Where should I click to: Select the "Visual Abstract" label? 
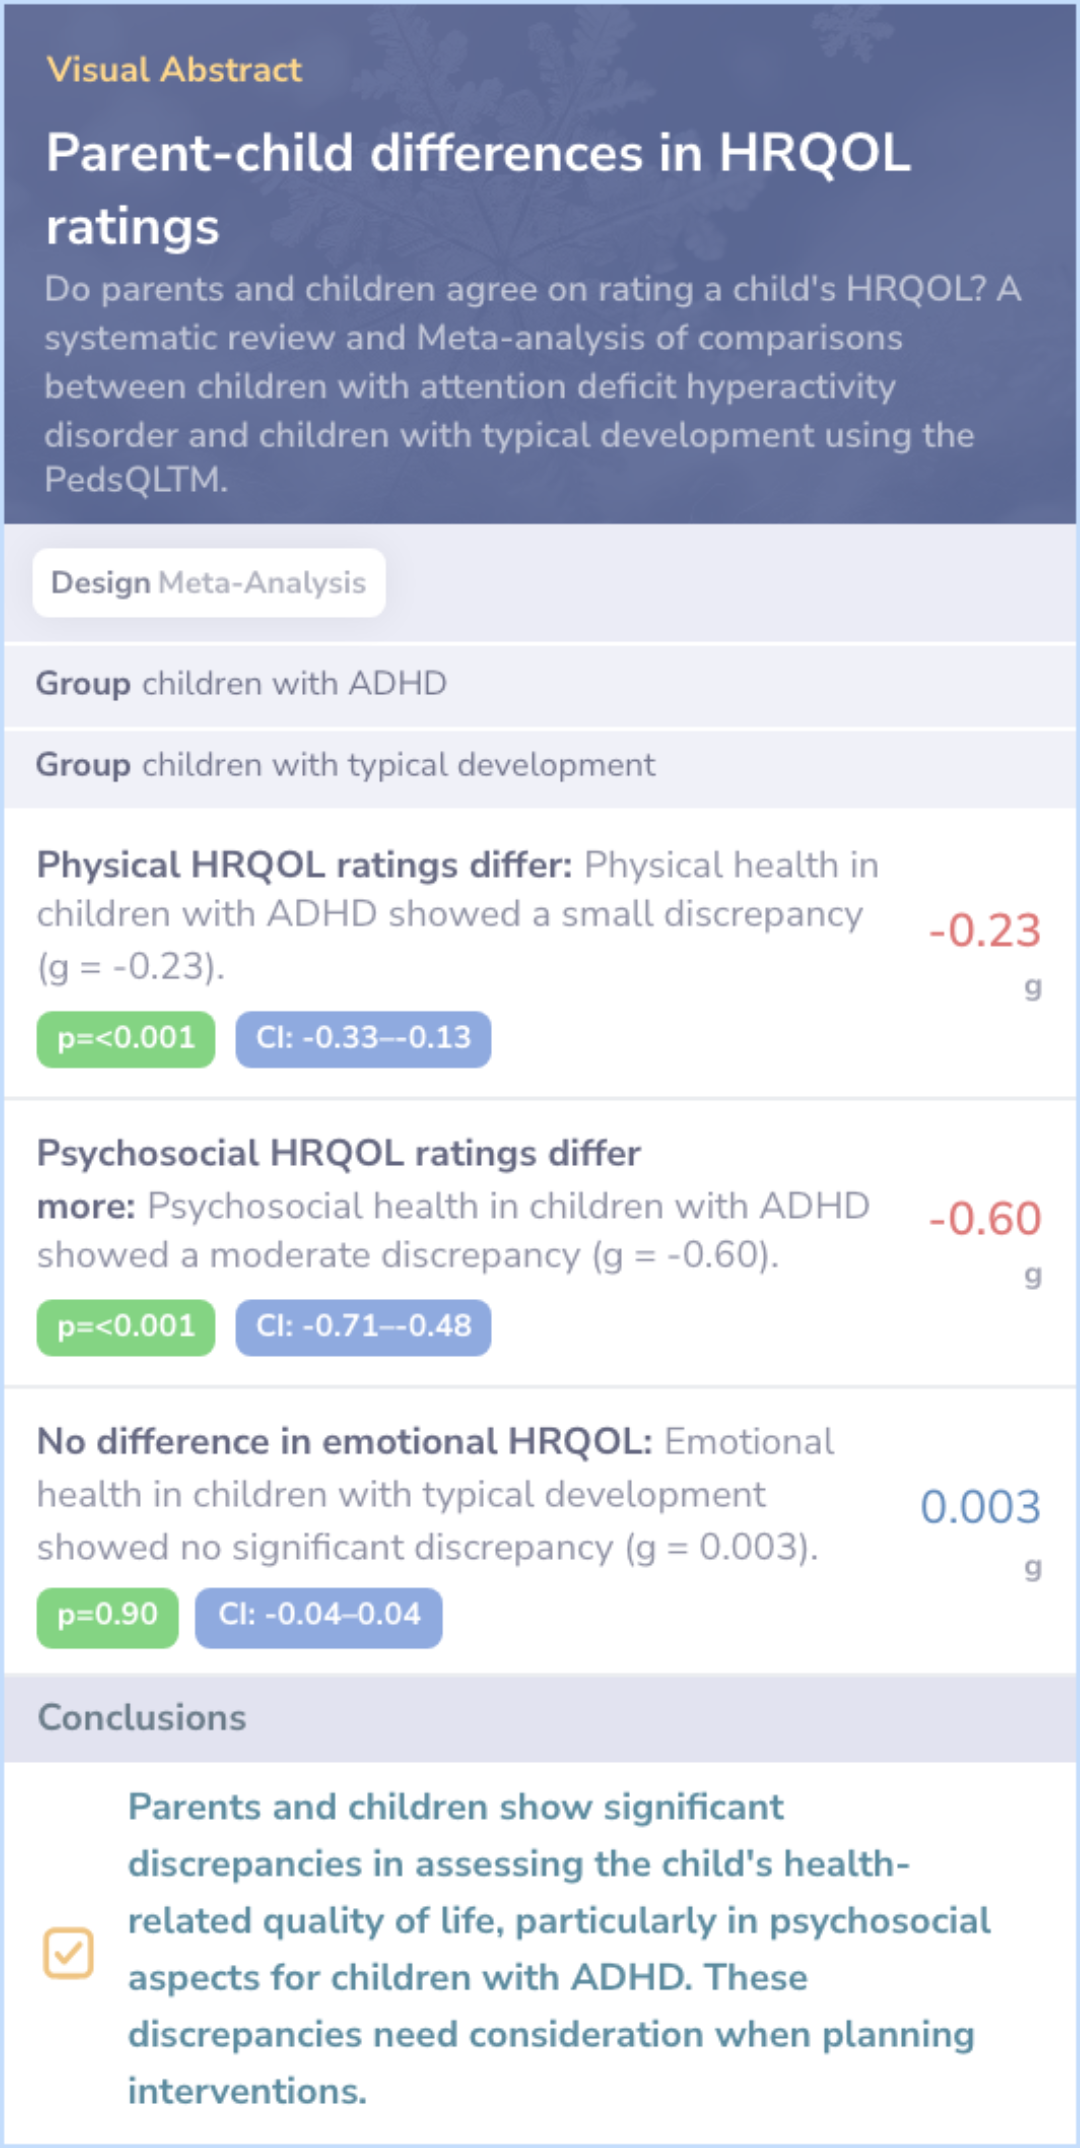pos(174,70)
